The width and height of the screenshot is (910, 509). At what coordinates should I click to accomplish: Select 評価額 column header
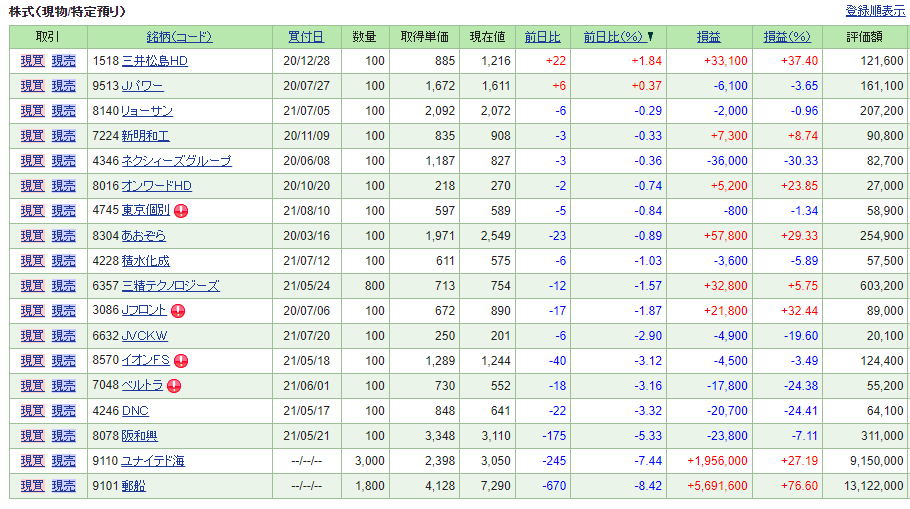(x=865, y=37)
